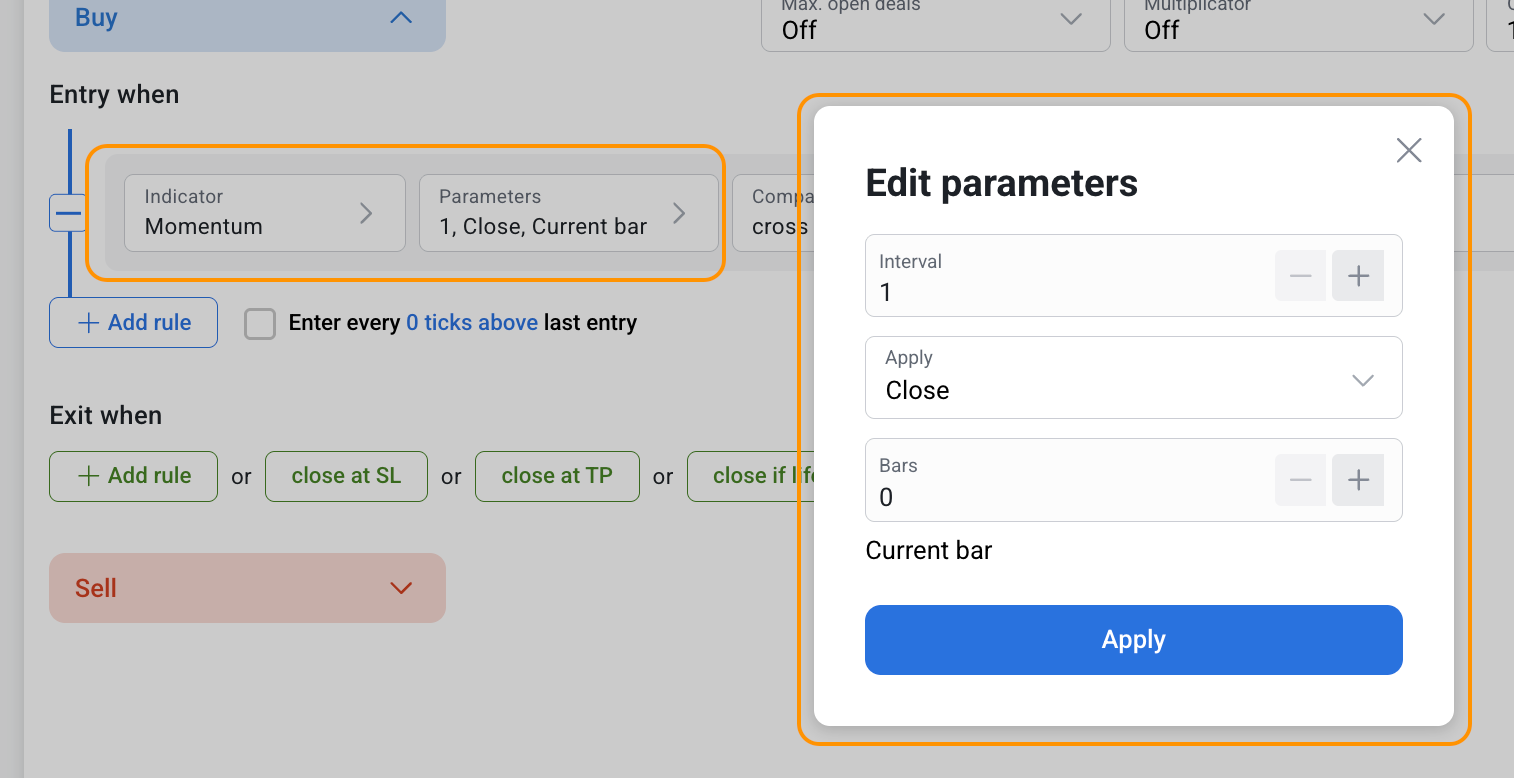Add rule under Exit when

[x=133, y=476]
